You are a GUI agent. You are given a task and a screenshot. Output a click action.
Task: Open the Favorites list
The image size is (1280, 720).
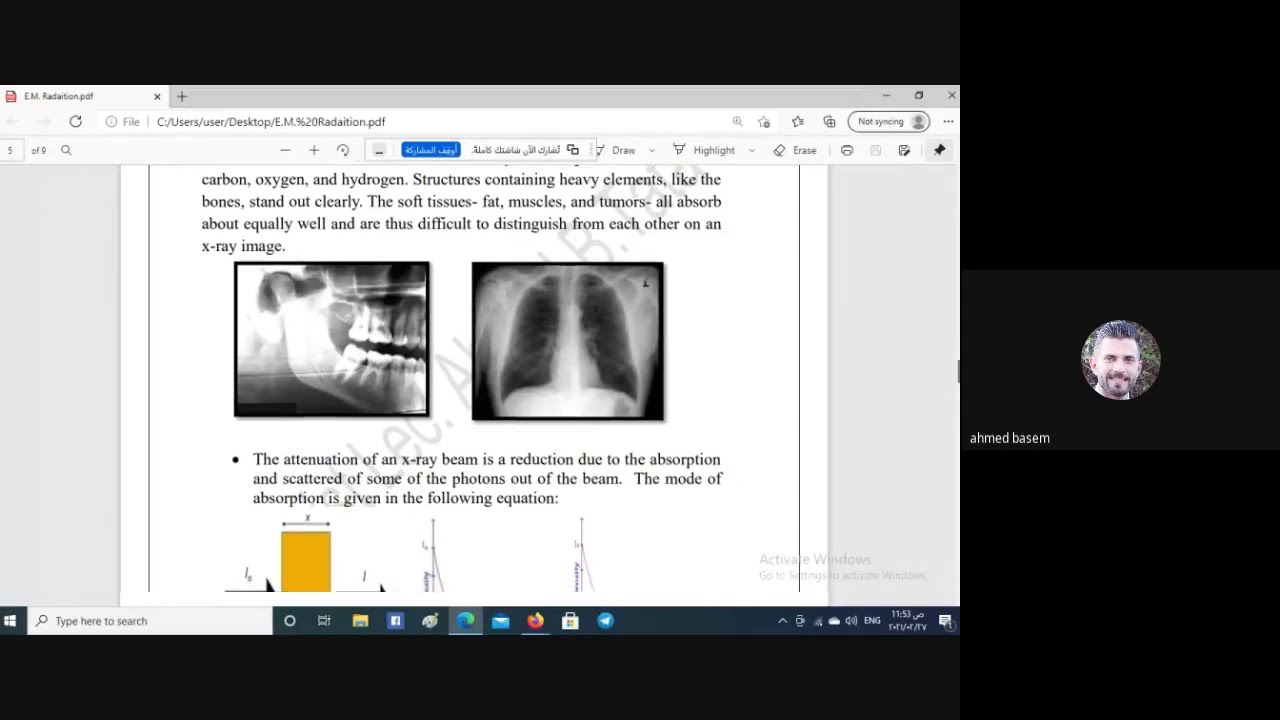797,122
